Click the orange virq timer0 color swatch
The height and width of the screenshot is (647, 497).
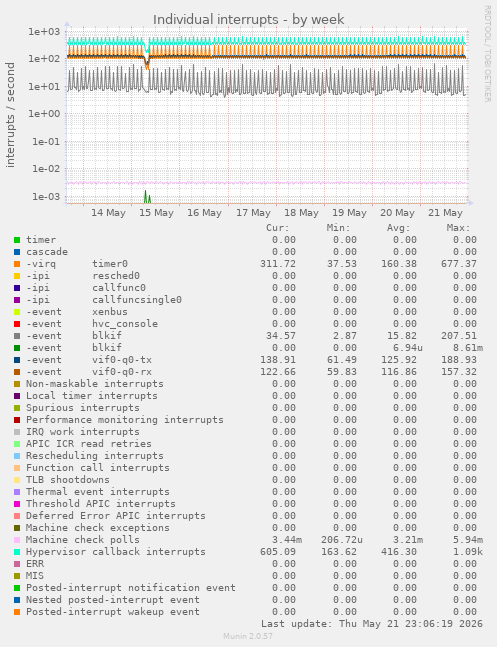17,264
